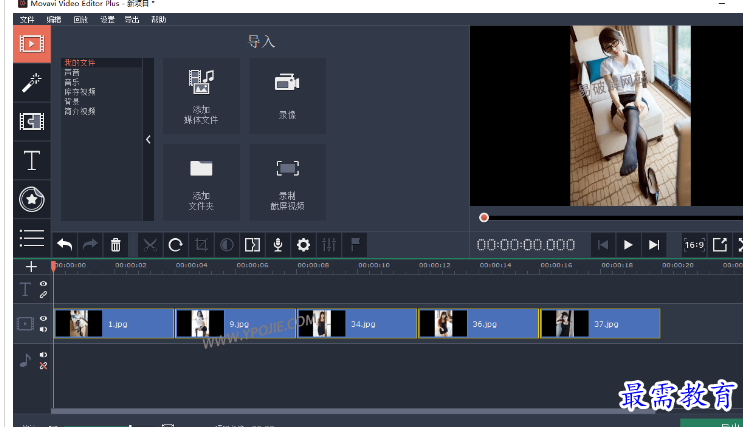Select the 37.jpg clip on the timeline
743x427 pixels.
pos(600,324)
